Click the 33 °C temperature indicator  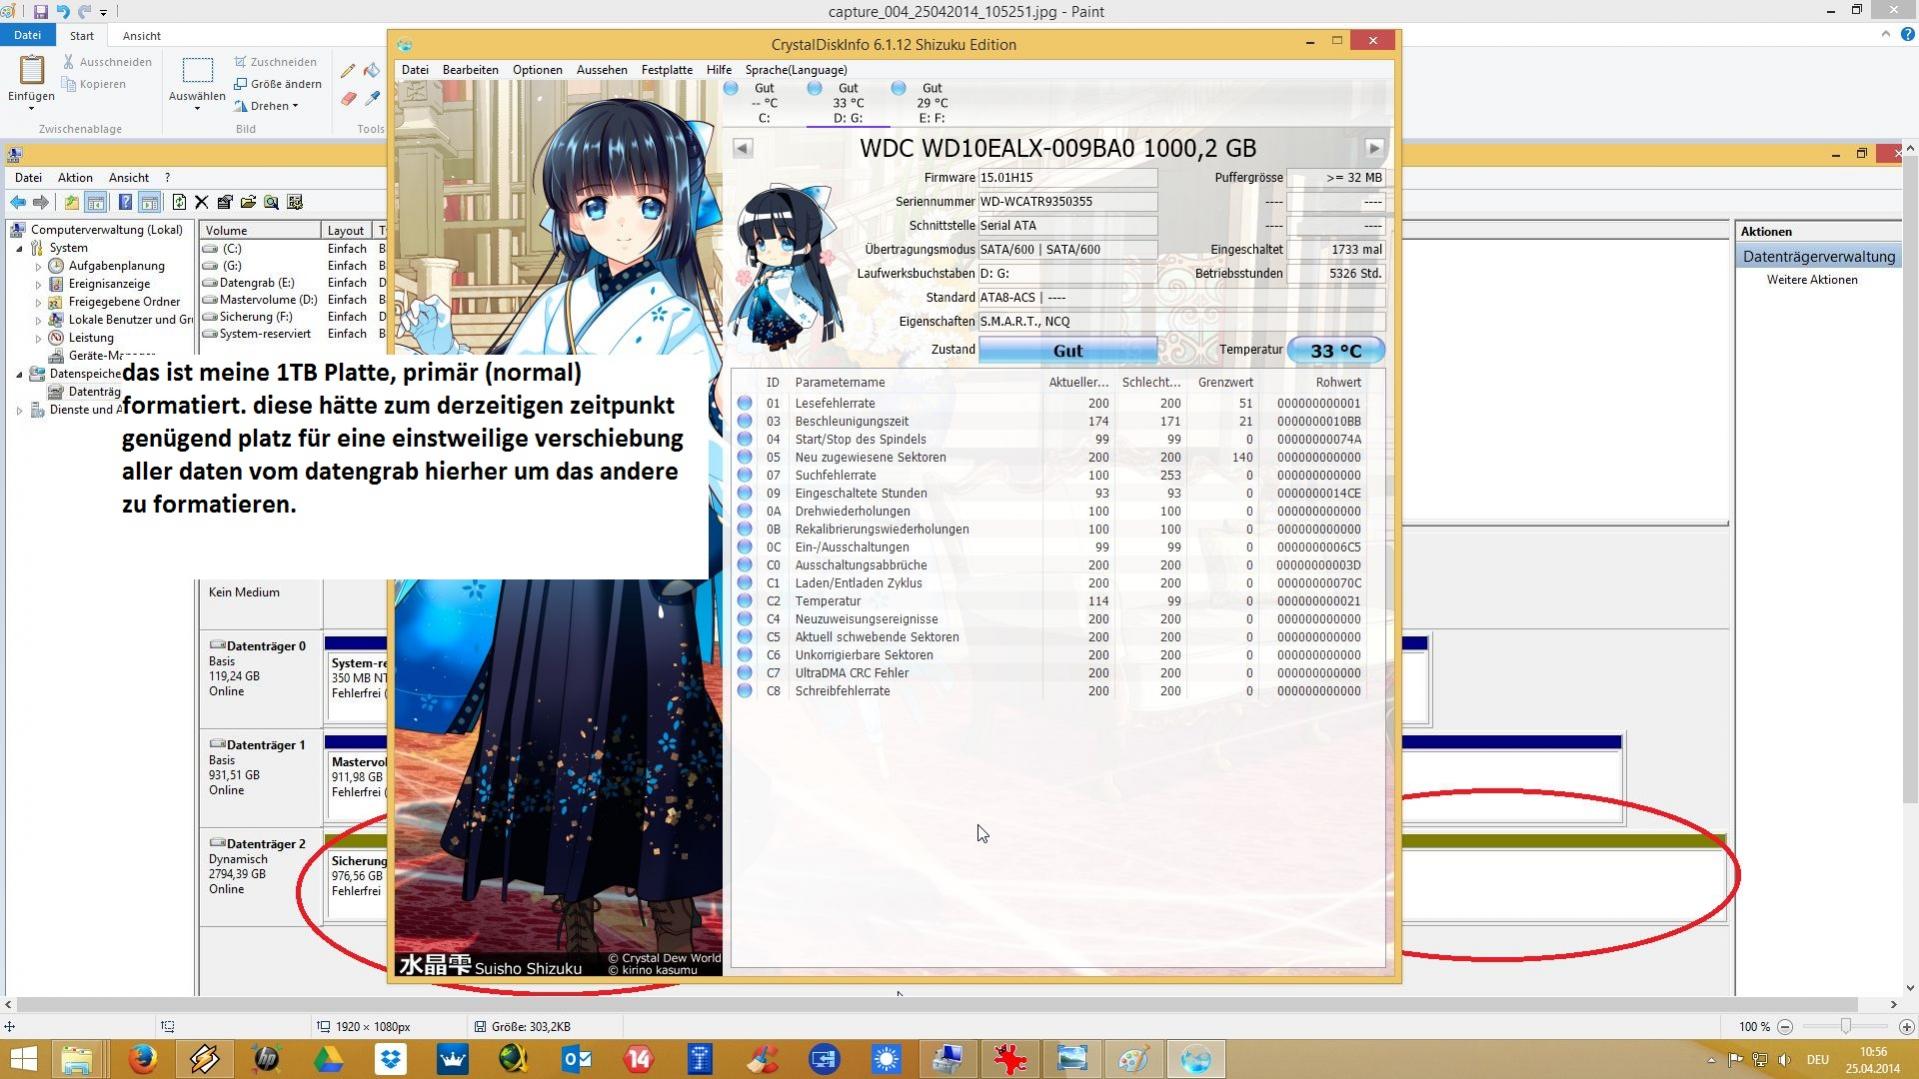[1335, 350]
